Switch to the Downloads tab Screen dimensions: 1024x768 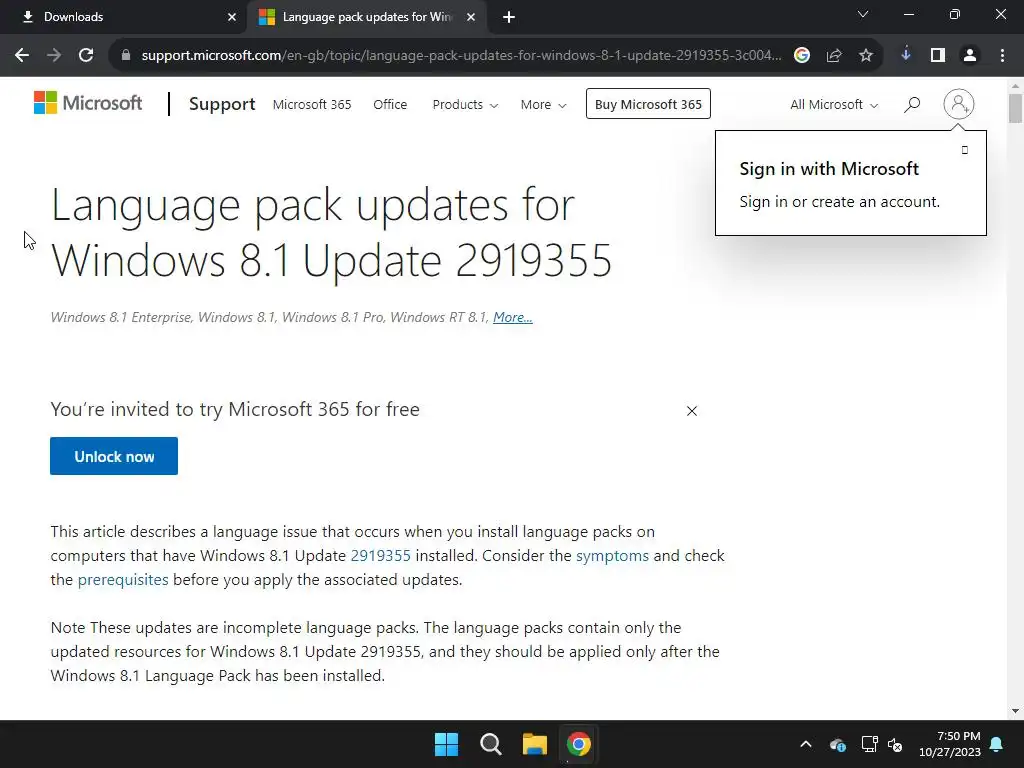[123, 17]
